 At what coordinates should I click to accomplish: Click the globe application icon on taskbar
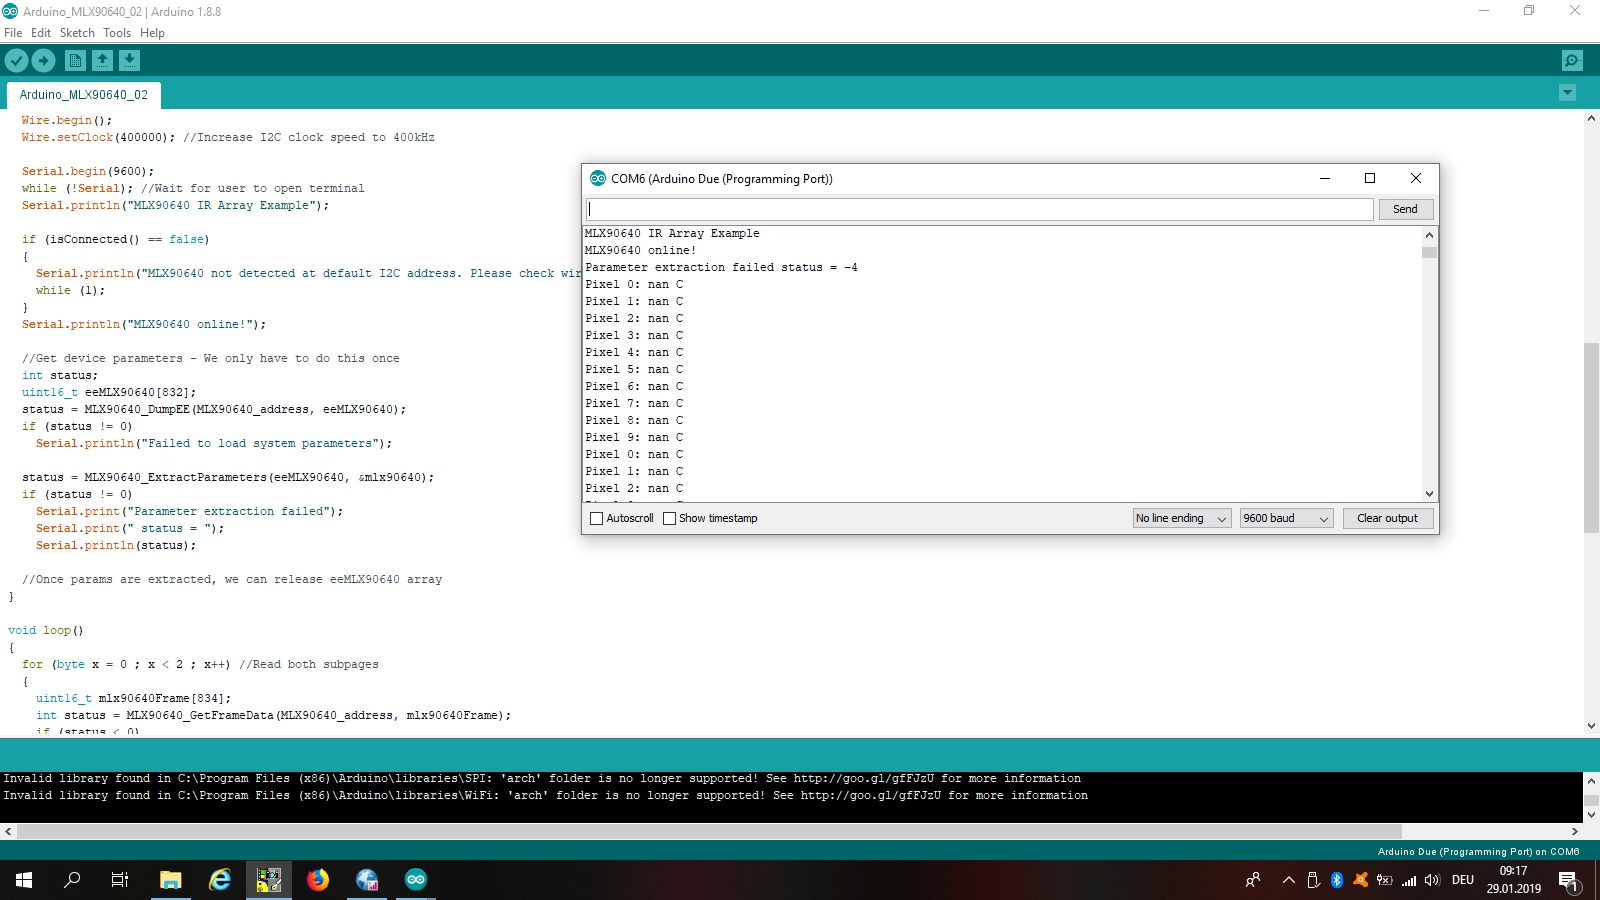click(x=367, y=880)
